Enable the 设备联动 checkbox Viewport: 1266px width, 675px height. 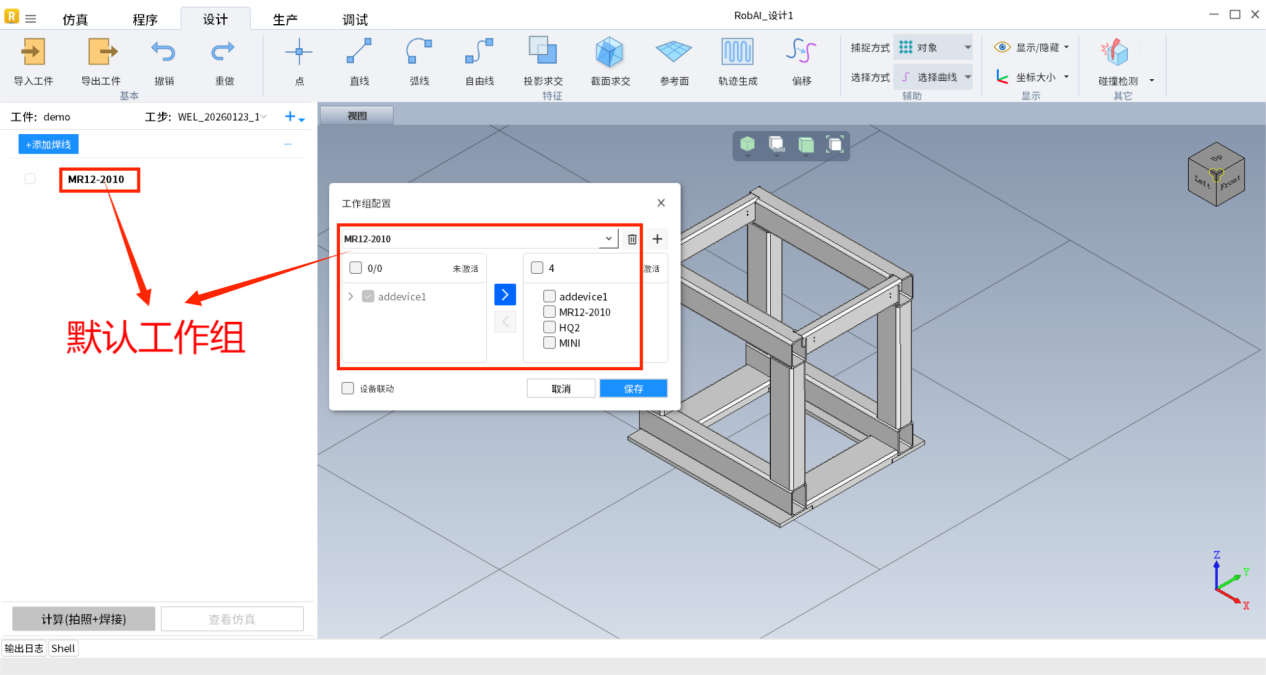coord(348,388)
